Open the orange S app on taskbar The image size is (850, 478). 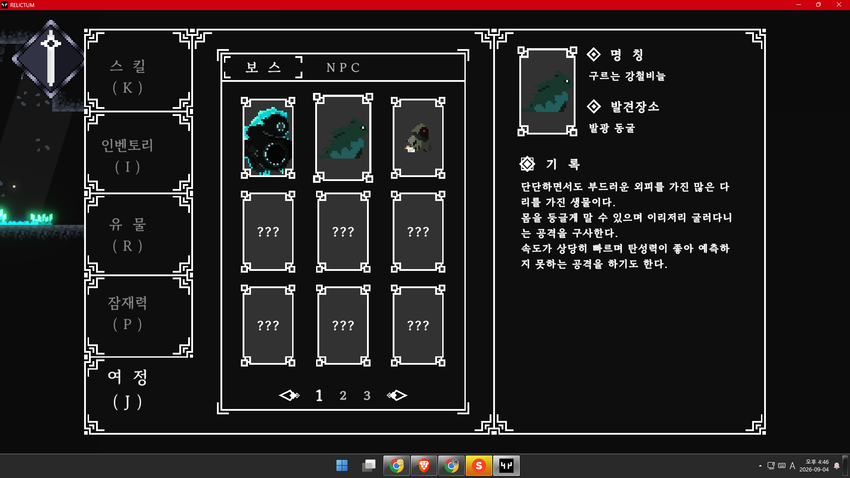479,466
